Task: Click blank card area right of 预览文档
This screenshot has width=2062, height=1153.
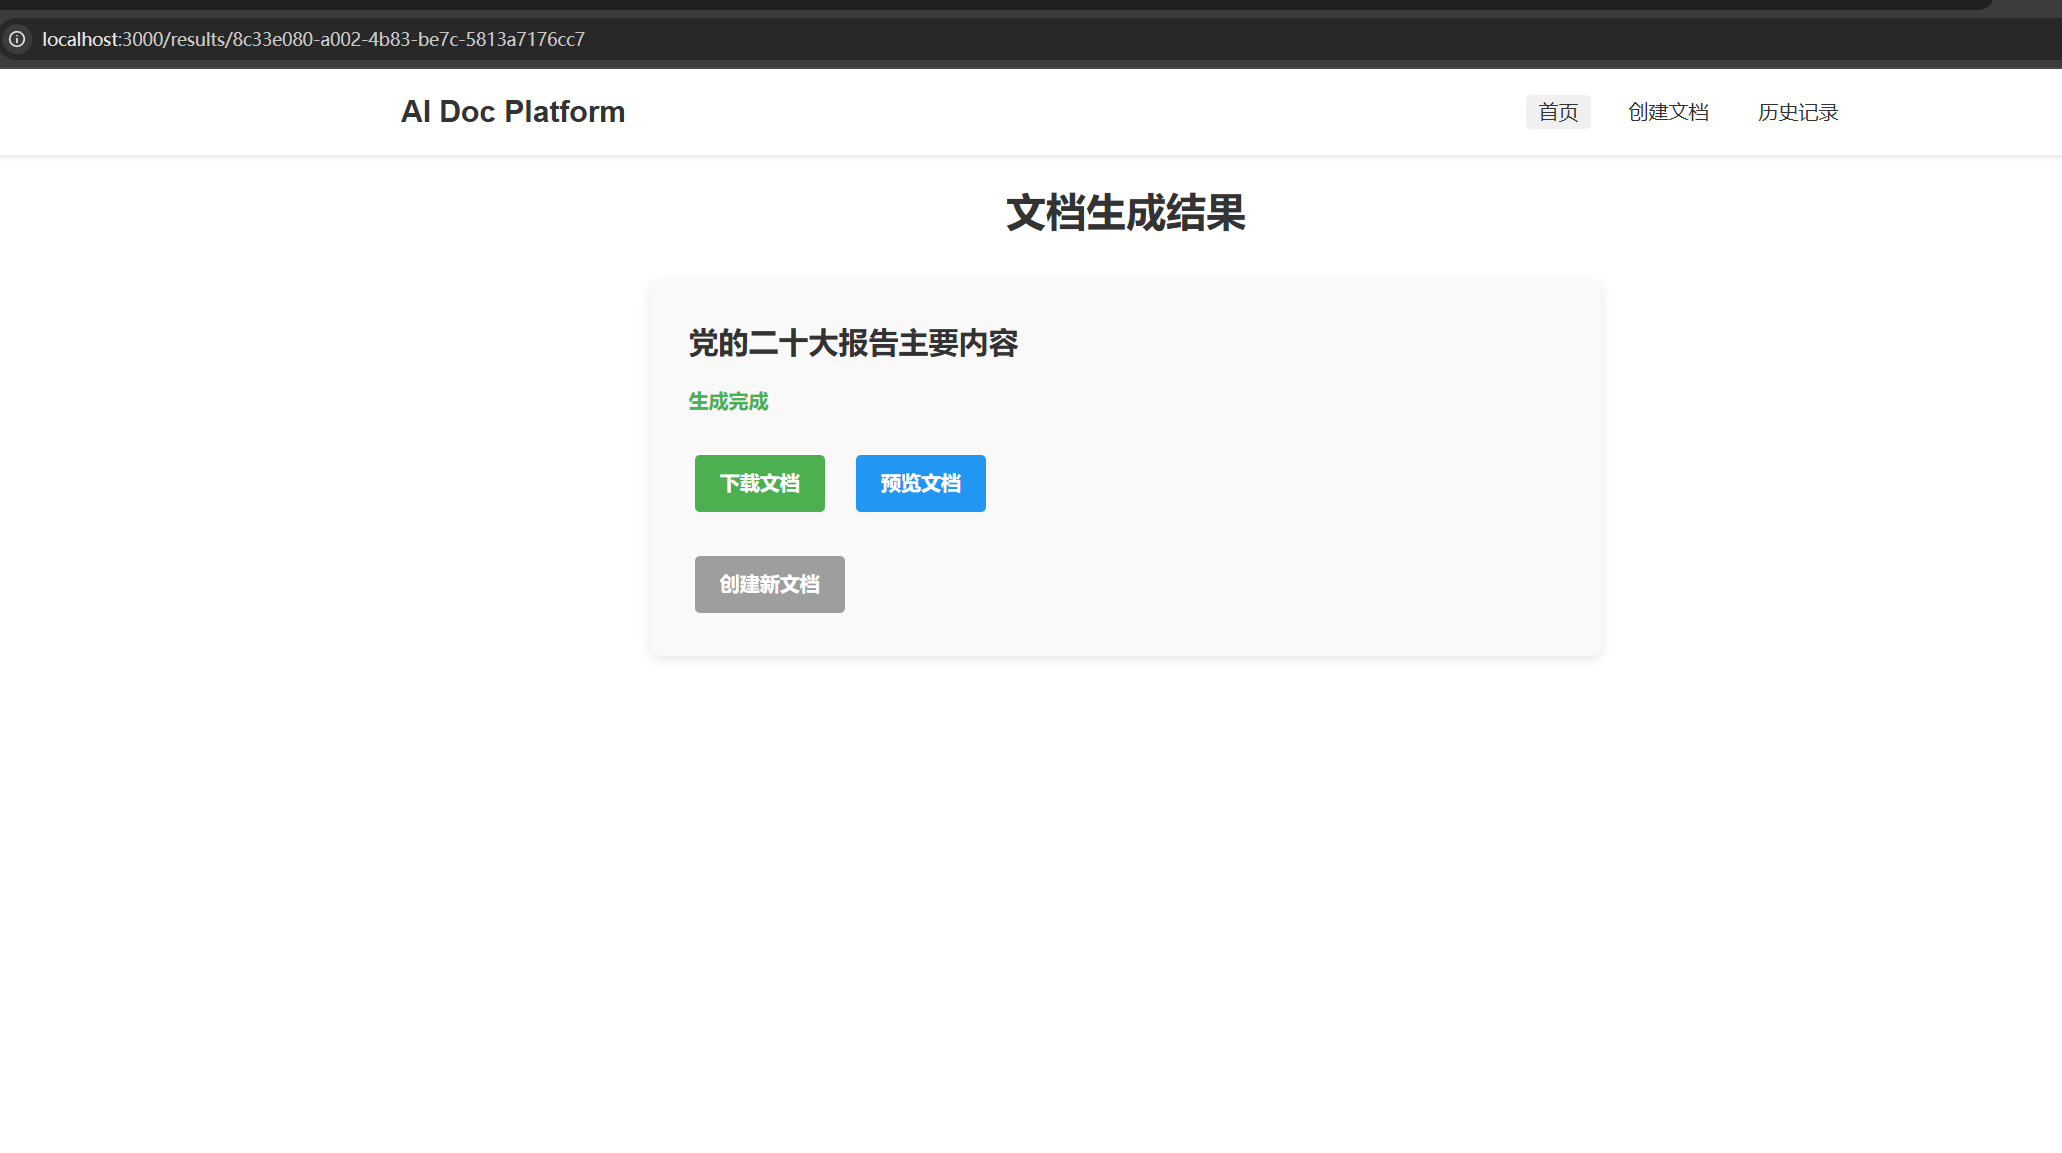Action: (x=1250, y=484)
